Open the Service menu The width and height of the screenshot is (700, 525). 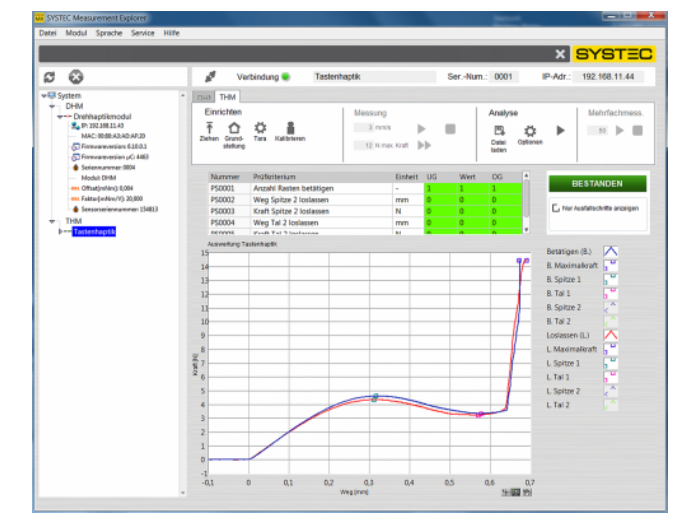(142, 33)
